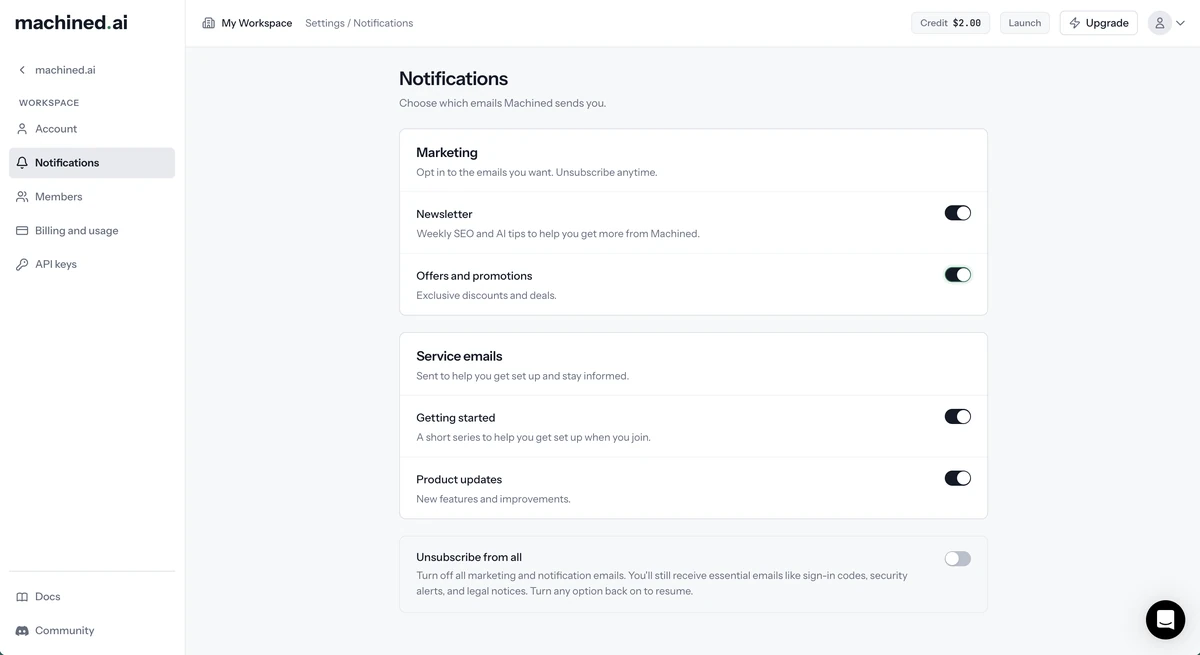Image resolution: width=1200 pixels, height=655 pixels.
Task: Click 'New features and improvements.' text
Action: [x=493, y=499]
